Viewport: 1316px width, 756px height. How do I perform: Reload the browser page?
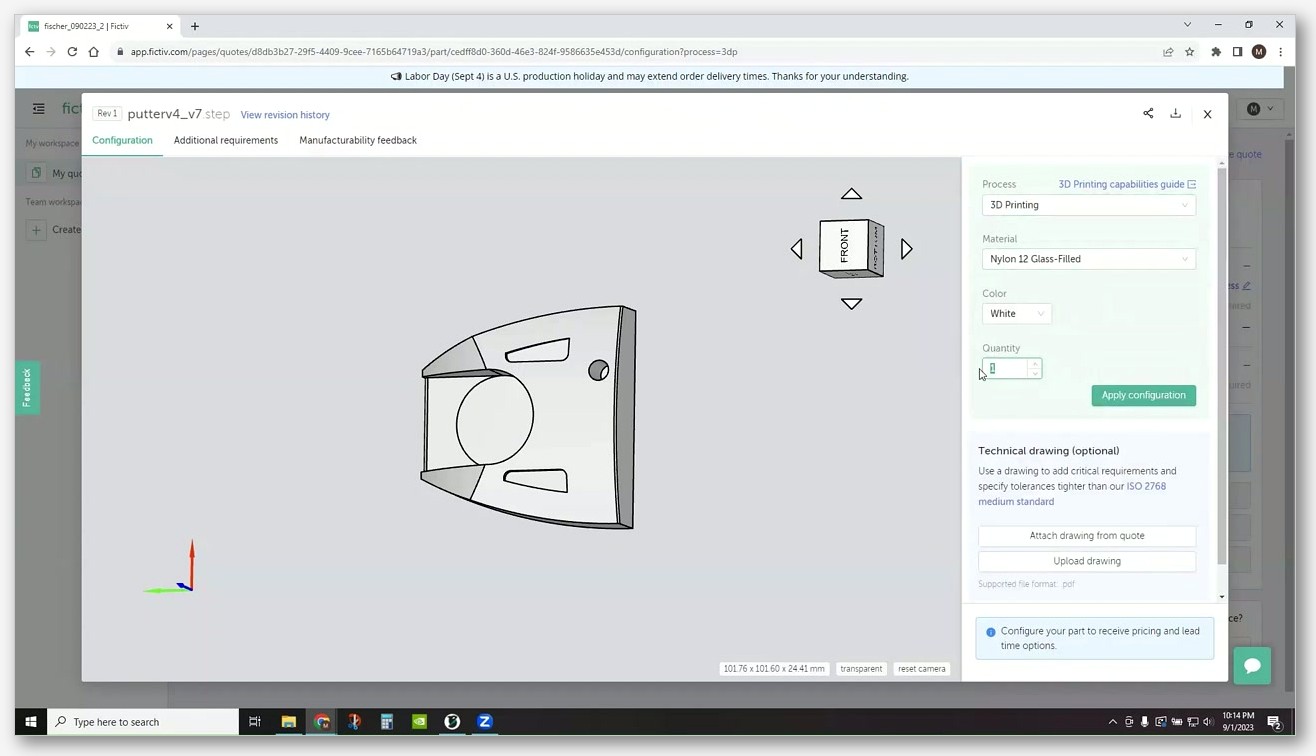(72, 52)
